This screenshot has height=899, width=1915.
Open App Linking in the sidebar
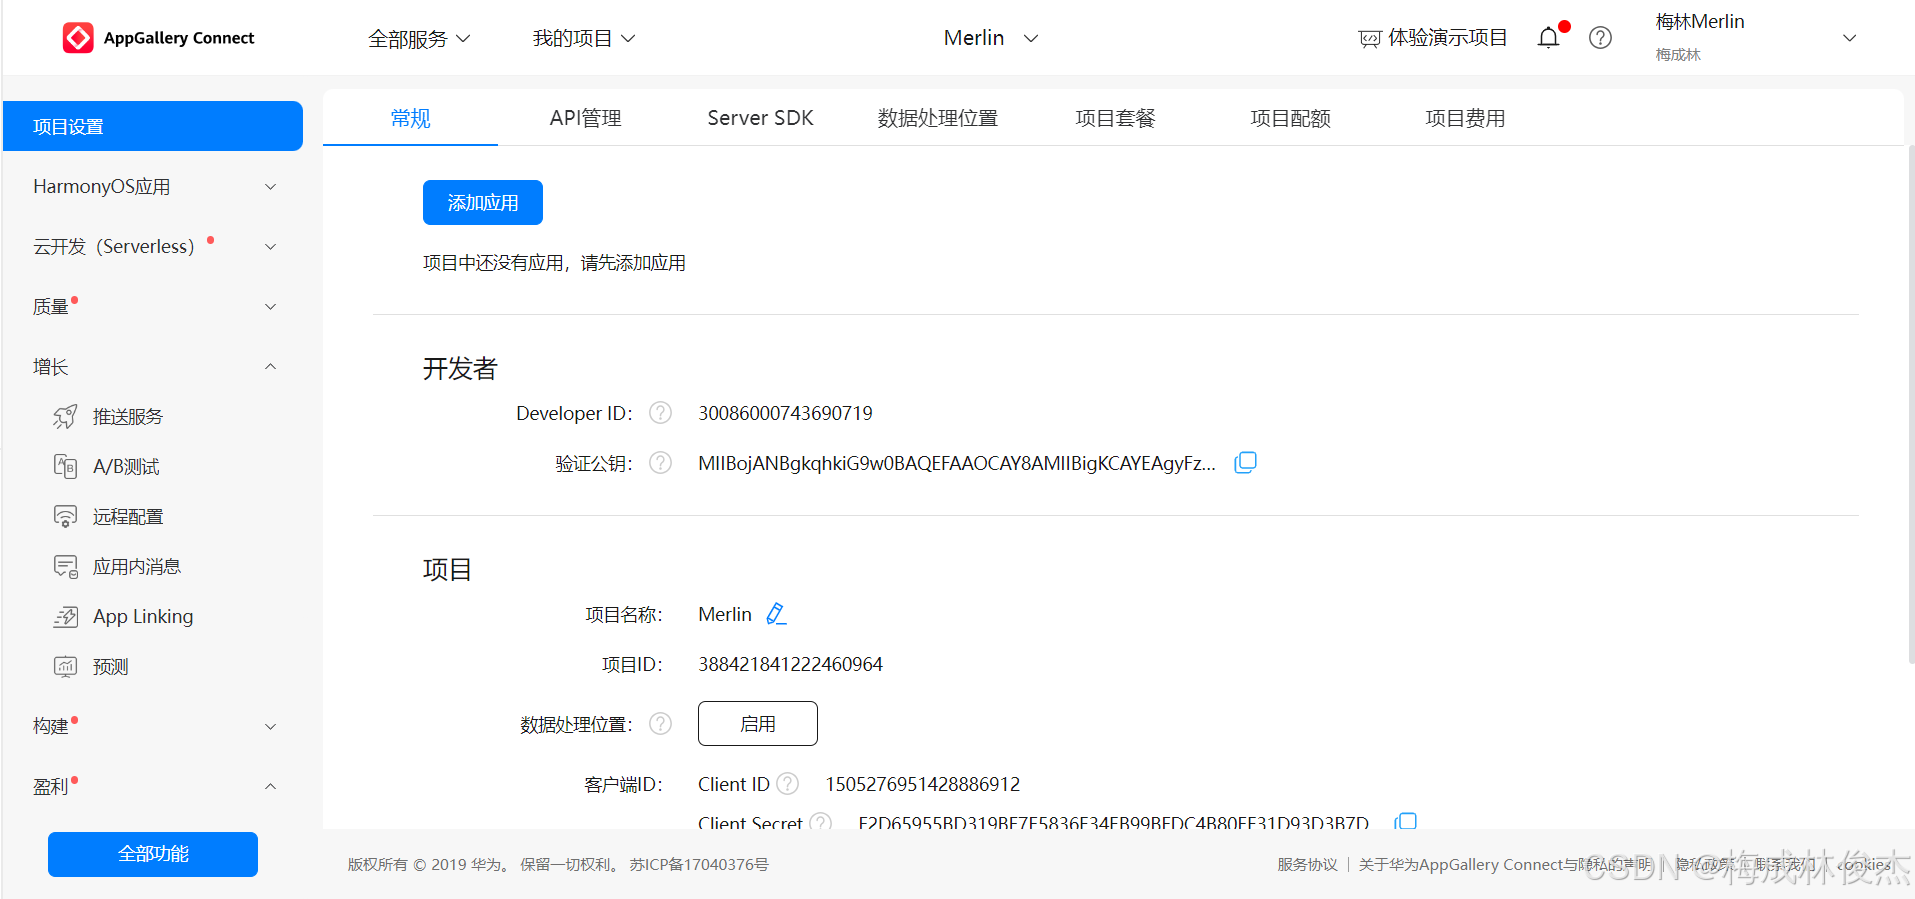tap(143, 617)
